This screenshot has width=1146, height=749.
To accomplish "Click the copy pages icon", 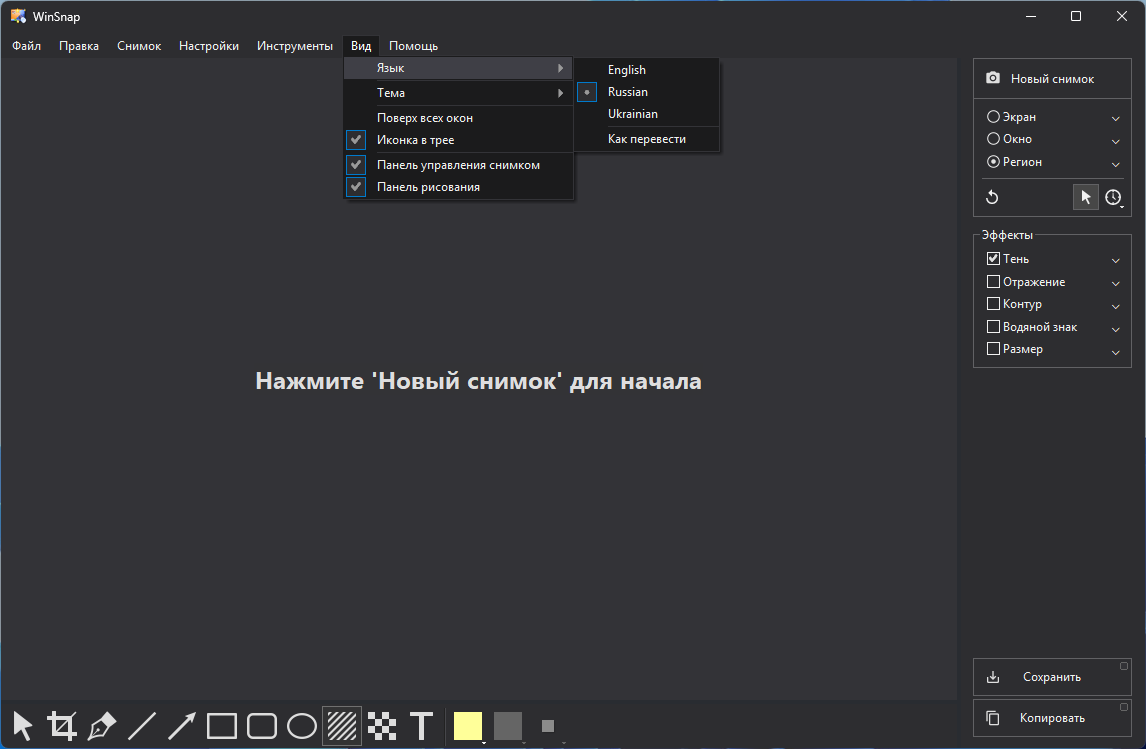I will coord(993,718).
